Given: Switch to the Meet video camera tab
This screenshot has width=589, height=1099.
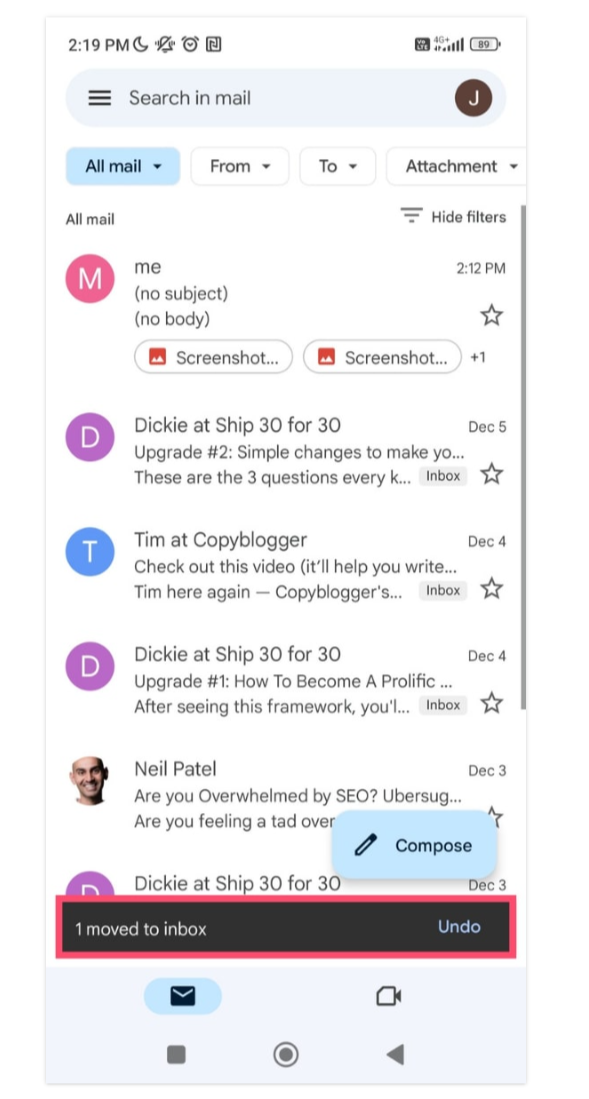Looking at the screenshot, I should tap(388, 996).
